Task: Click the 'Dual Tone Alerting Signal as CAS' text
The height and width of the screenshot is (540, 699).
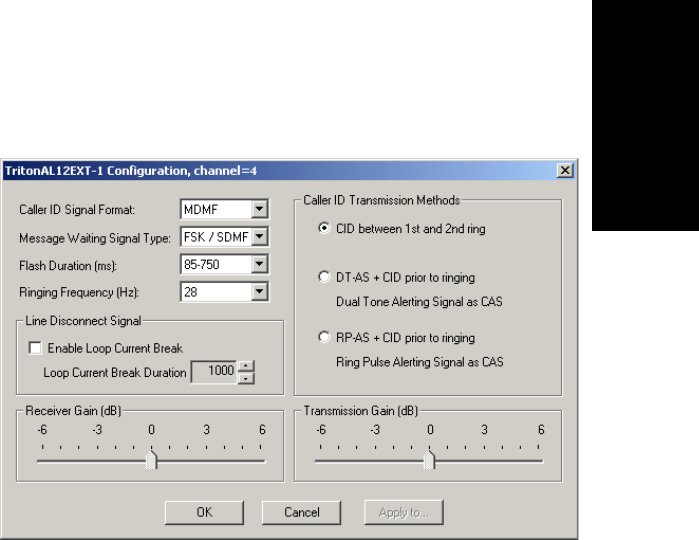Action: point(419,302)
